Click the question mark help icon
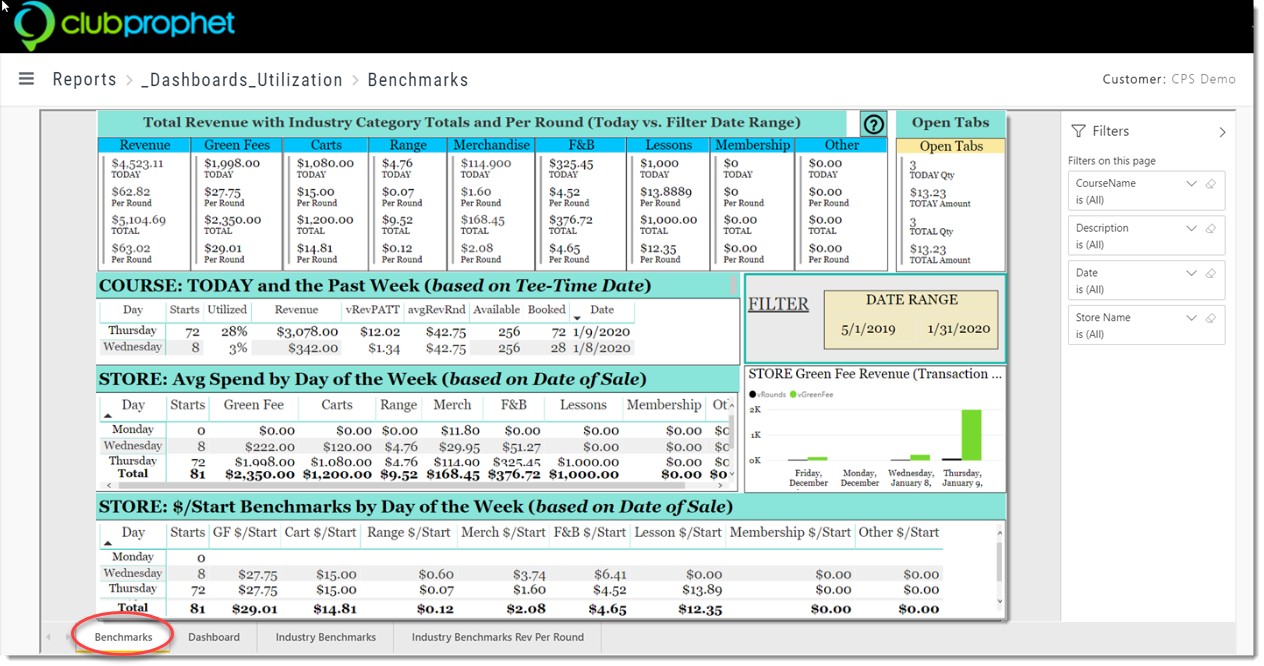 pos(874,124)
